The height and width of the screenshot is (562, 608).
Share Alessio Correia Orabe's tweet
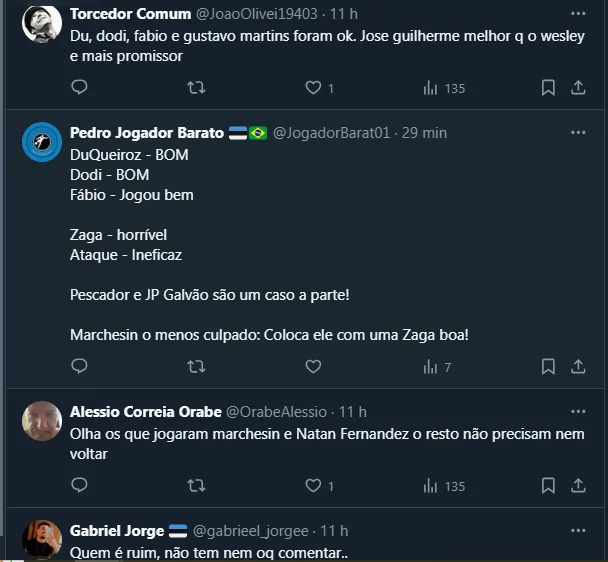[x=578, y=486]
